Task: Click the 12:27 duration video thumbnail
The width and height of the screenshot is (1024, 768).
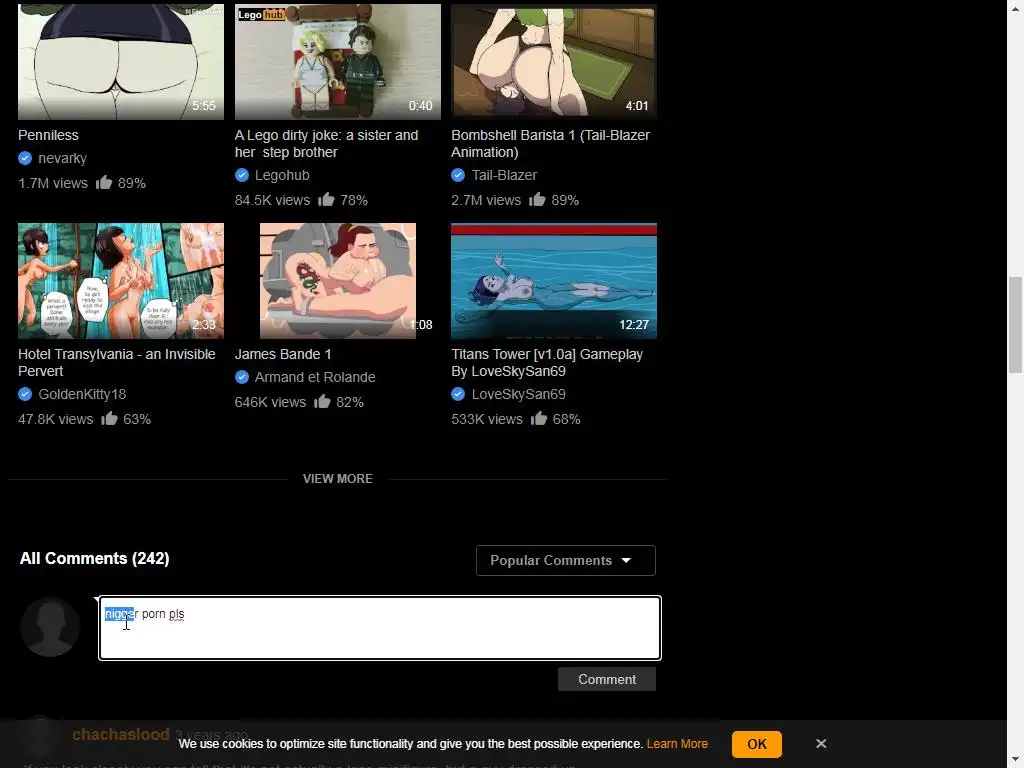Action: 554,281
